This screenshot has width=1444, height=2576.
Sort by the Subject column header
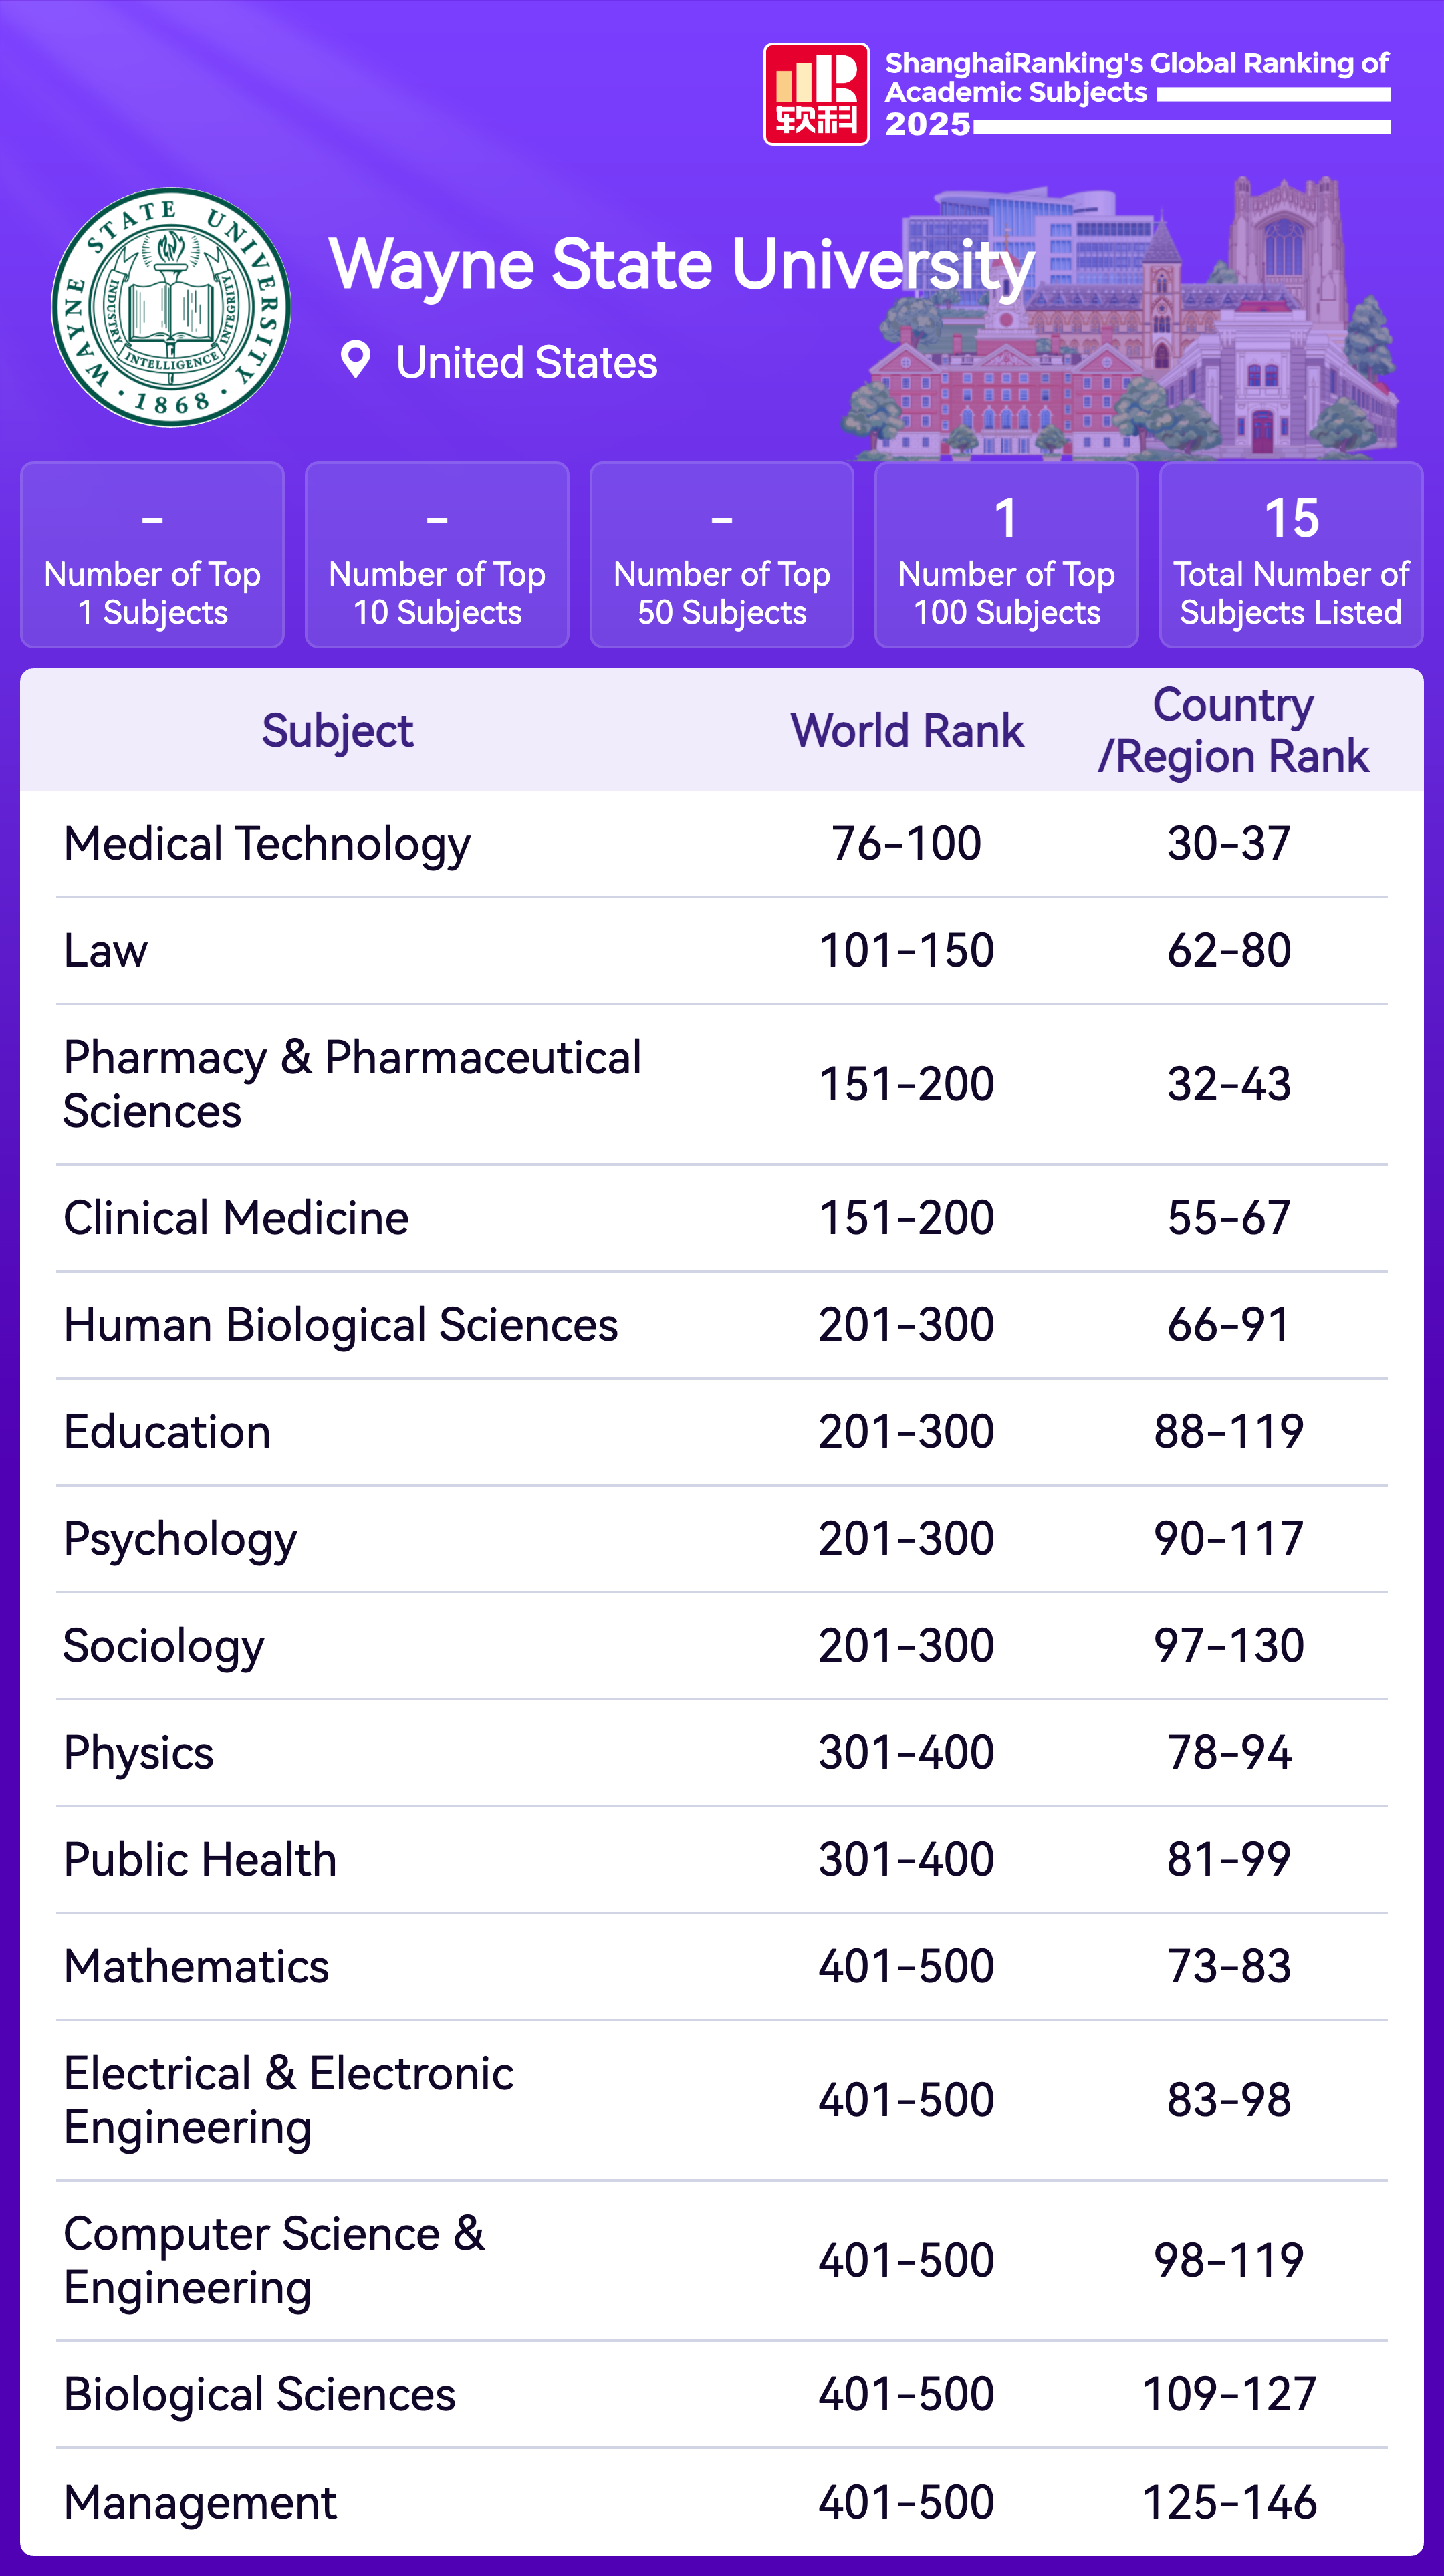(337, 731)
